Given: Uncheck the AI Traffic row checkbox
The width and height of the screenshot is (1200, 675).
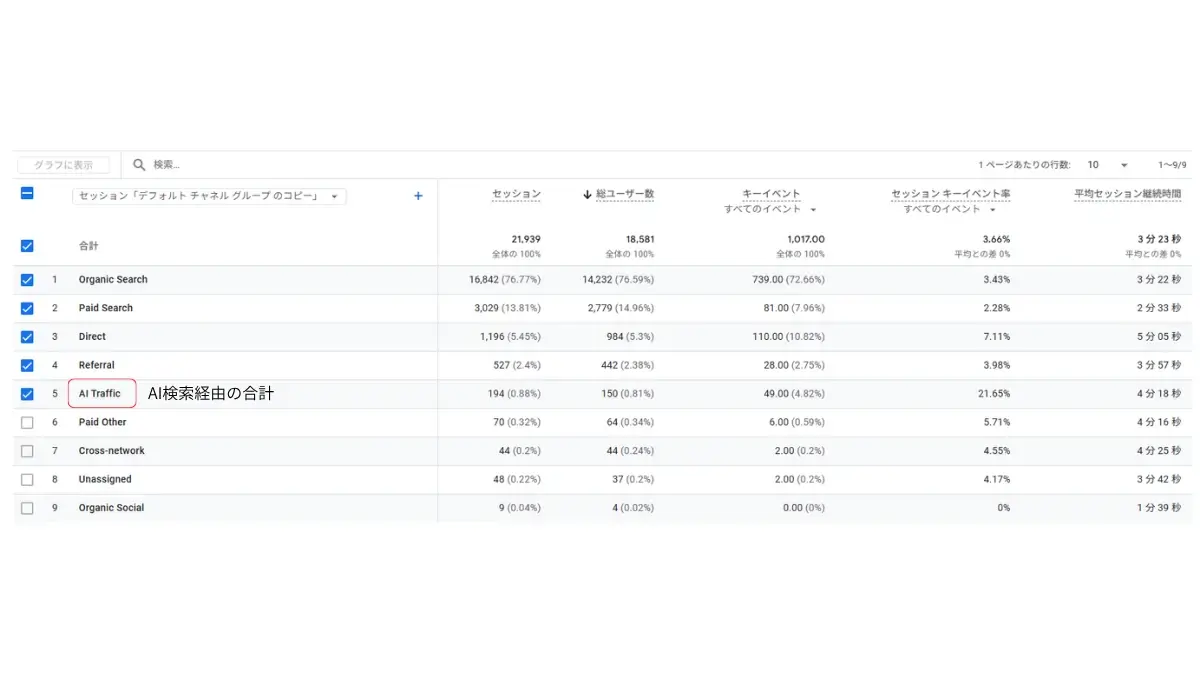Looking at the screenshot, I should point(27,394).
